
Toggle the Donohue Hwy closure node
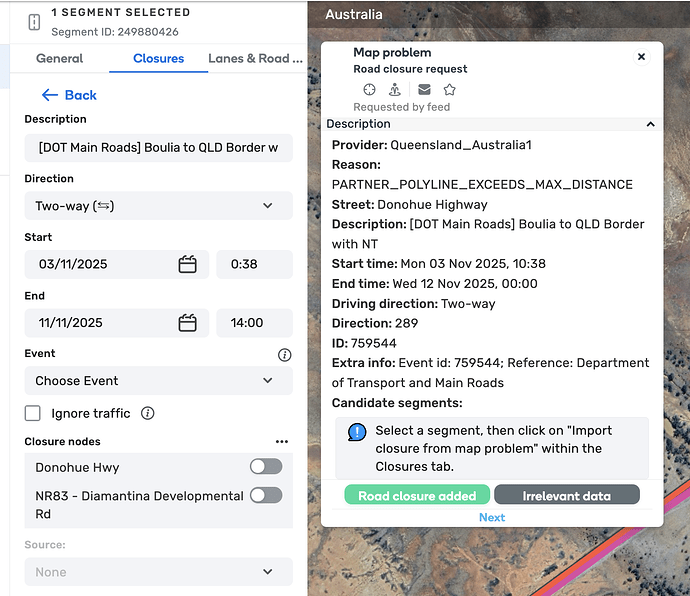[266, 467]
